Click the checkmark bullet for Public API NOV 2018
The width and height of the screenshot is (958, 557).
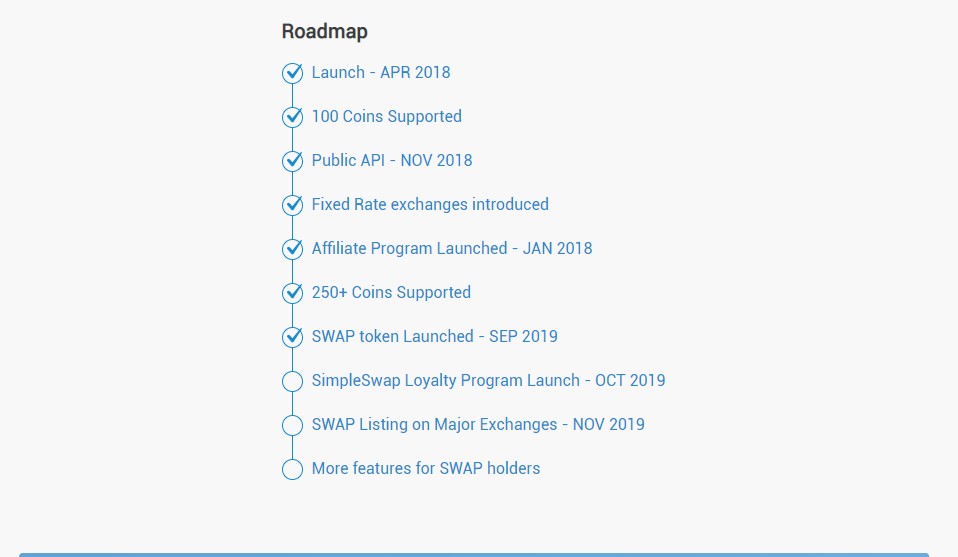(293, 161)
